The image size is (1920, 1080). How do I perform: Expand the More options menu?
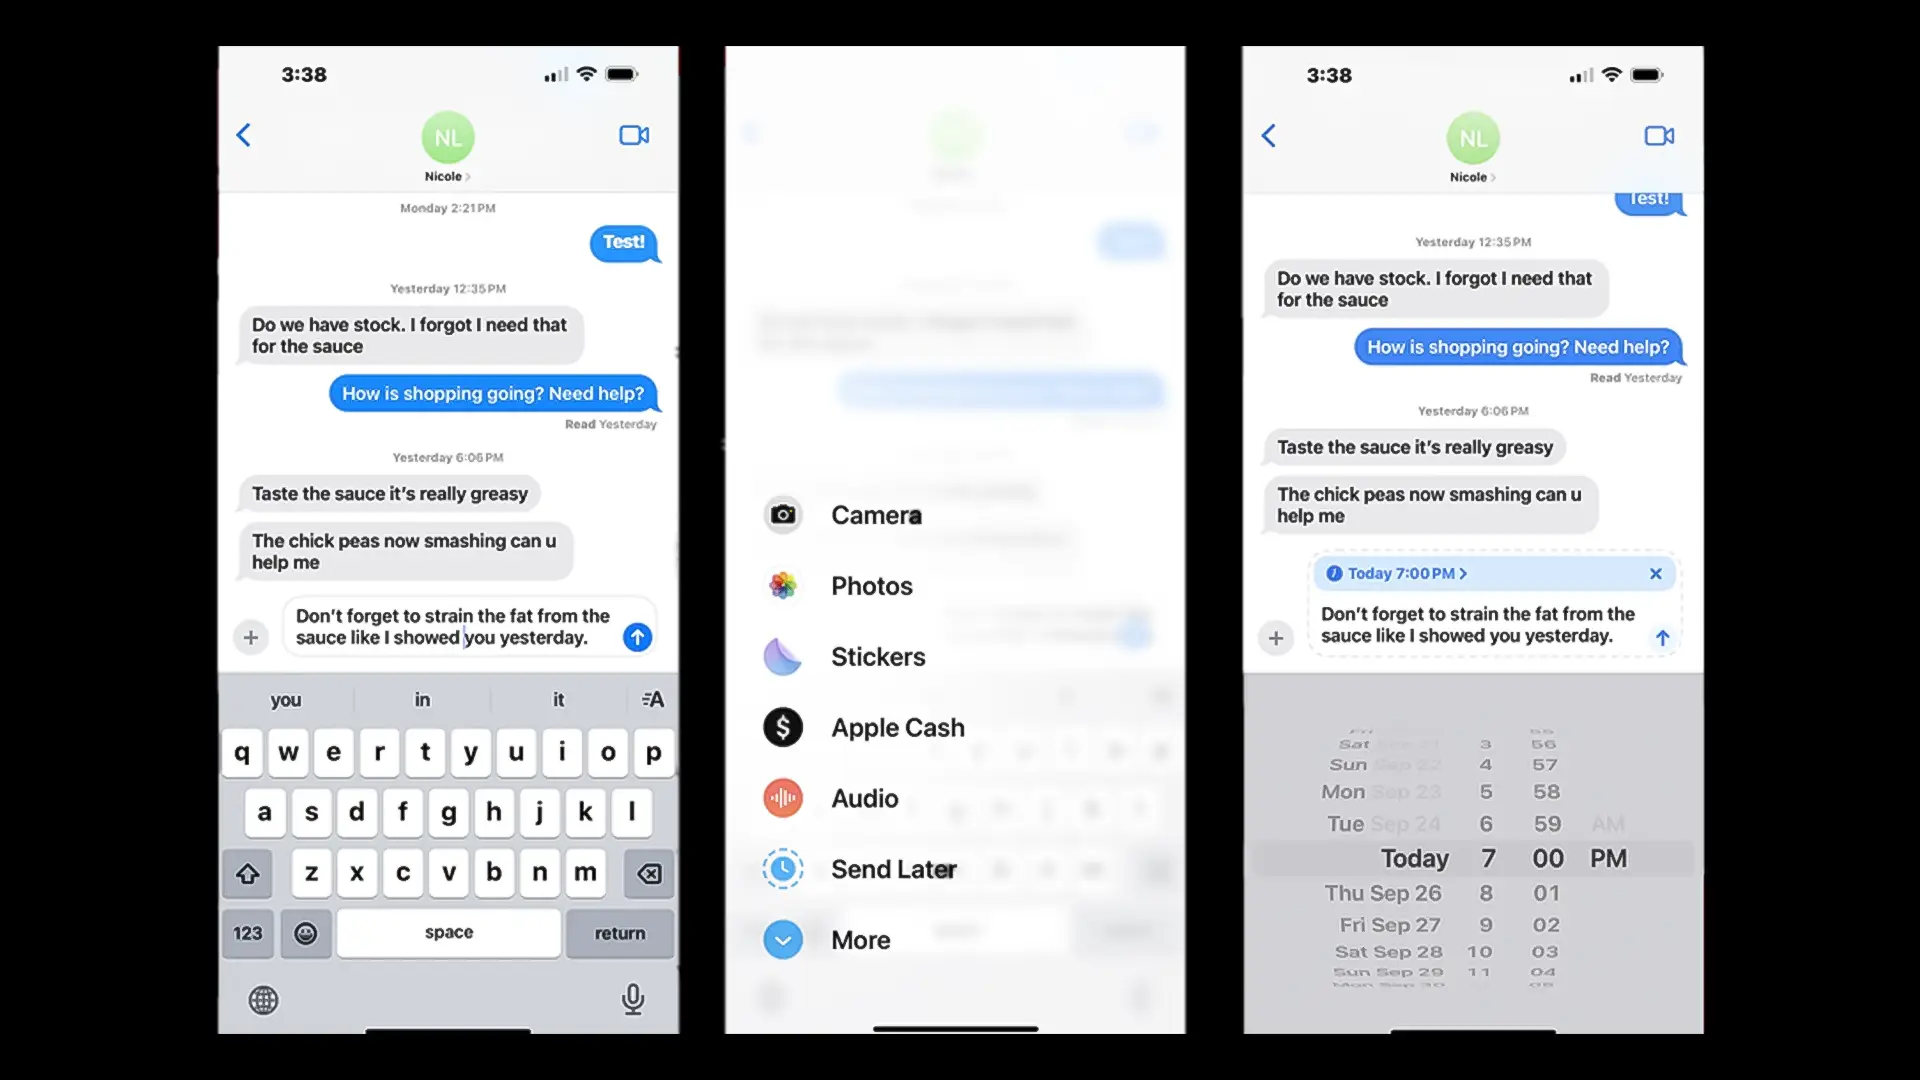[858, 939]
